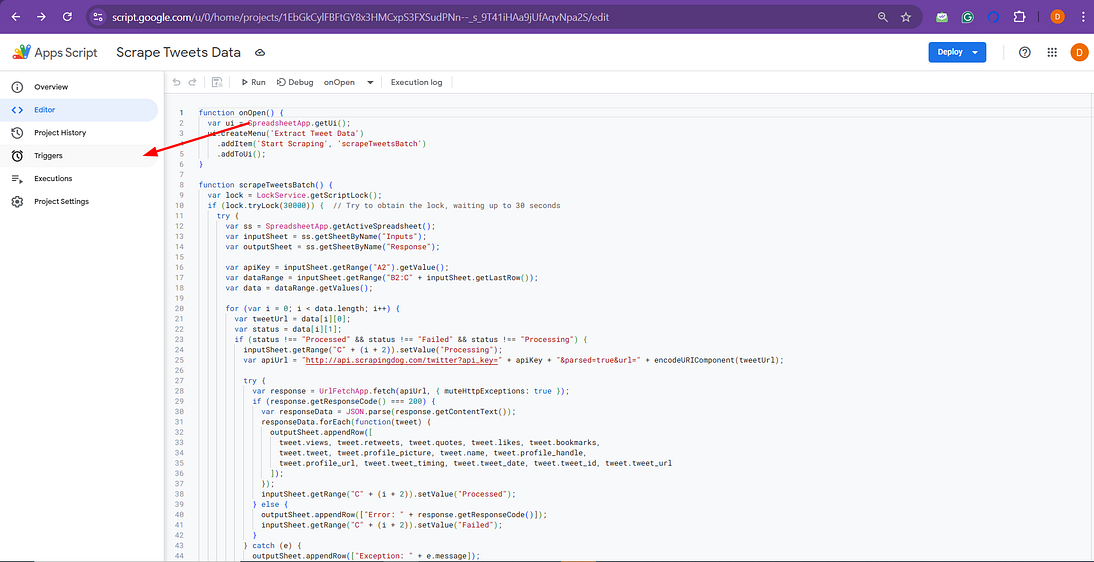
Task: Open Overview in the sidebar
Action: click(80, 87)
